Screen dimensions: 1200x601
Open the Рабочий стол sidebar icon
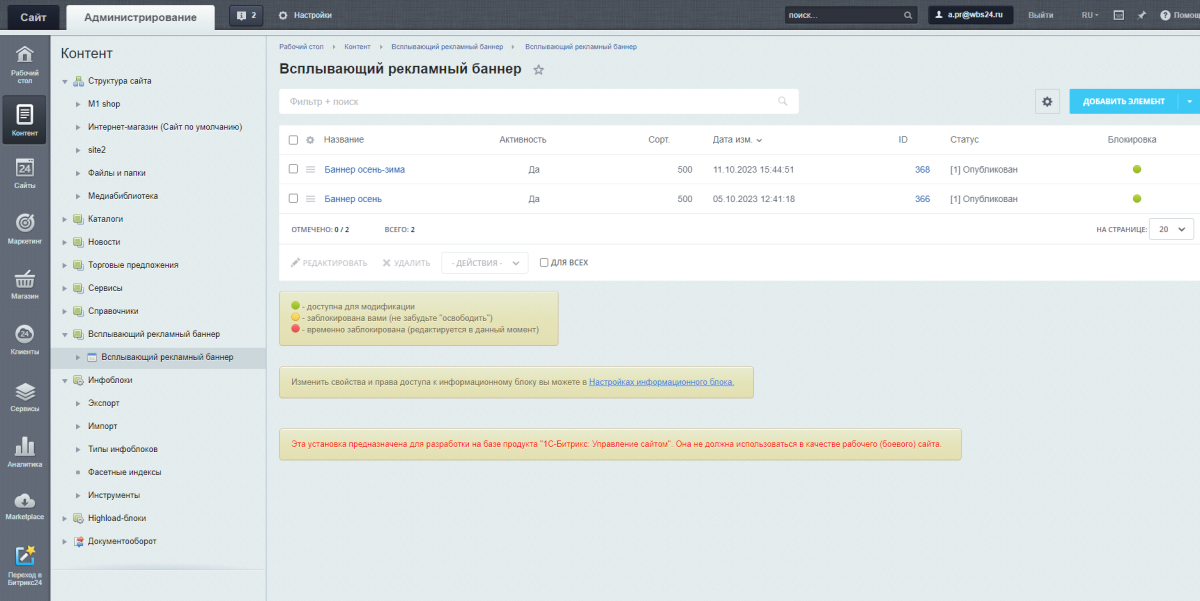click(x=25, y=61)
